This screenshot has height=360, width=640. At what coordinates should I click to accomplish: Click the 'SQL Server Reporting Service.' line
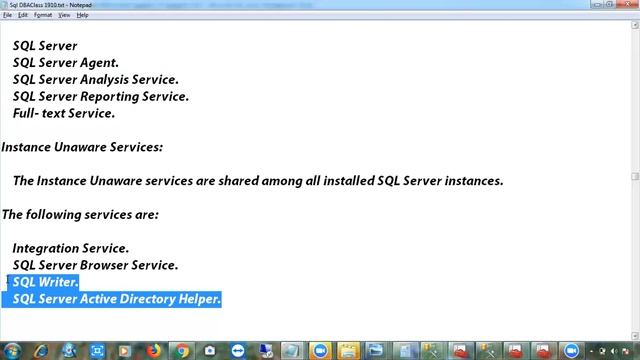tap(101, 97)
